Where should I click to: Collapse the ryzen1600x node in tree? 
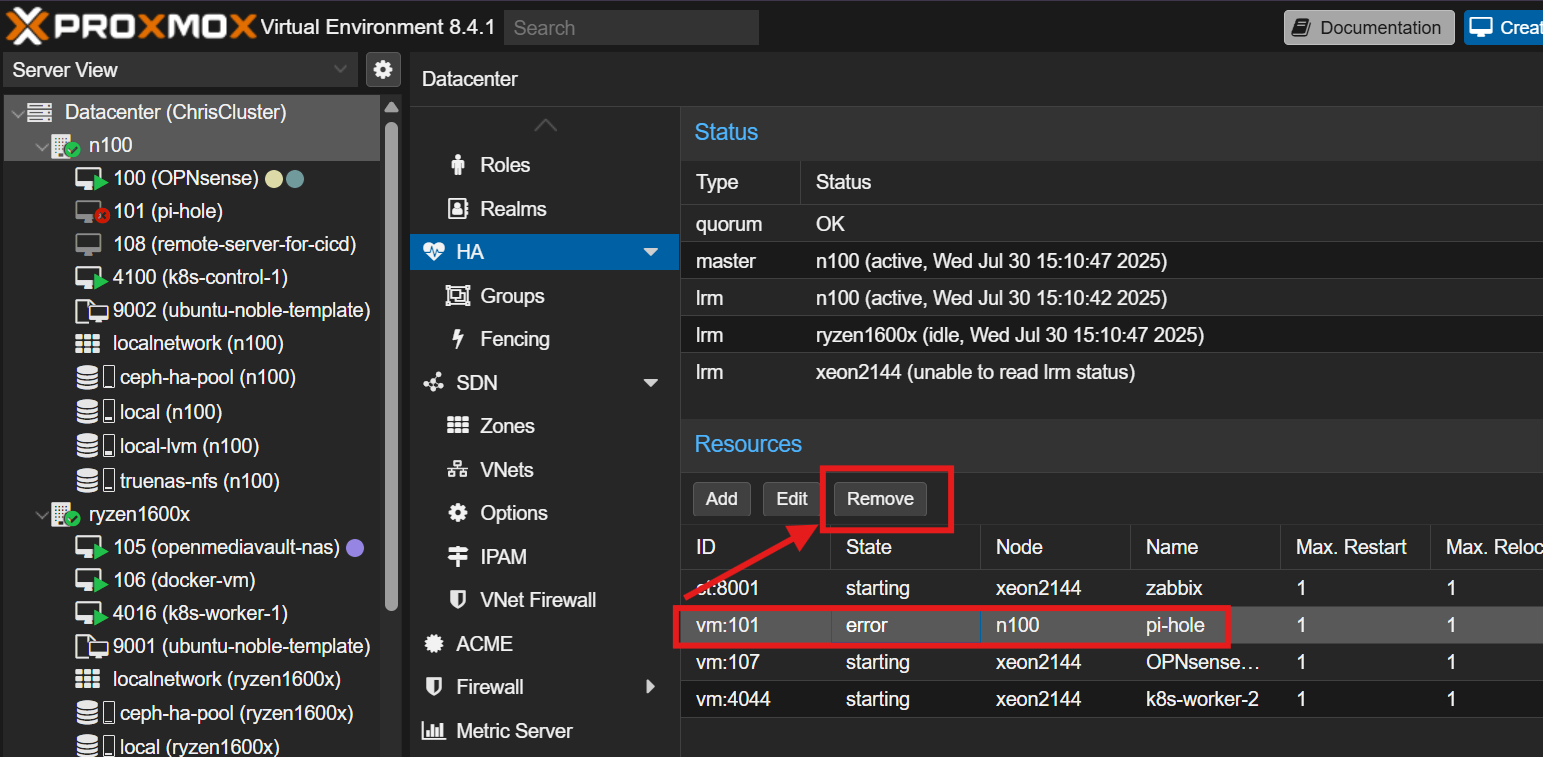tap(41, 515)
